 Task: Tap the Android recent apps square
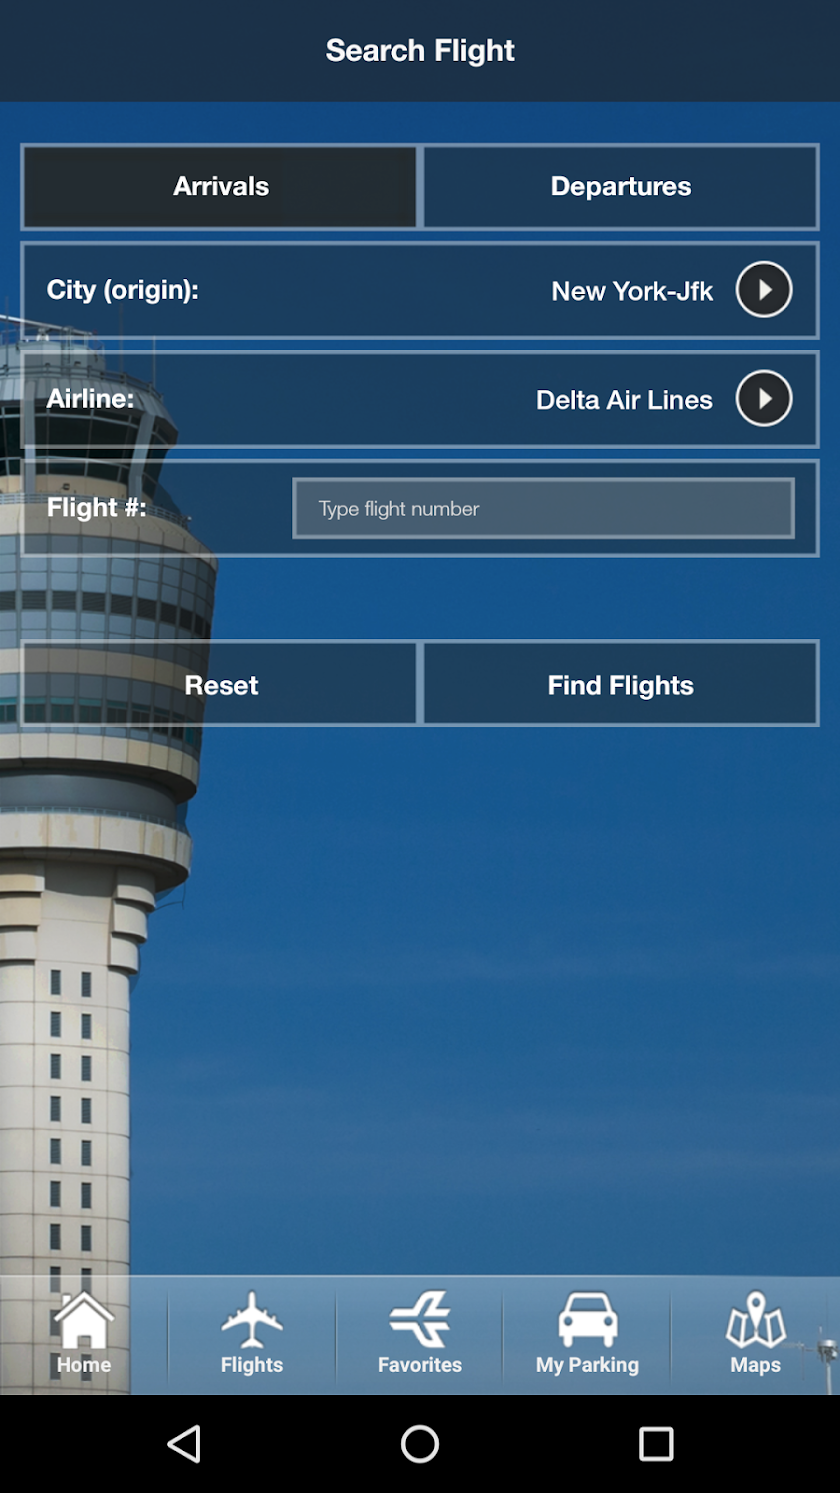coord(656,1444)
